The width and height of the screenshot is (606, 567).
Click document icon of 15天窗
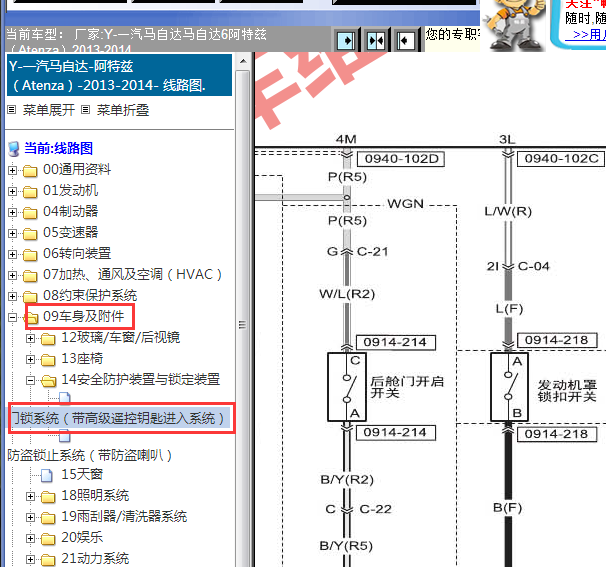(47, 475)
